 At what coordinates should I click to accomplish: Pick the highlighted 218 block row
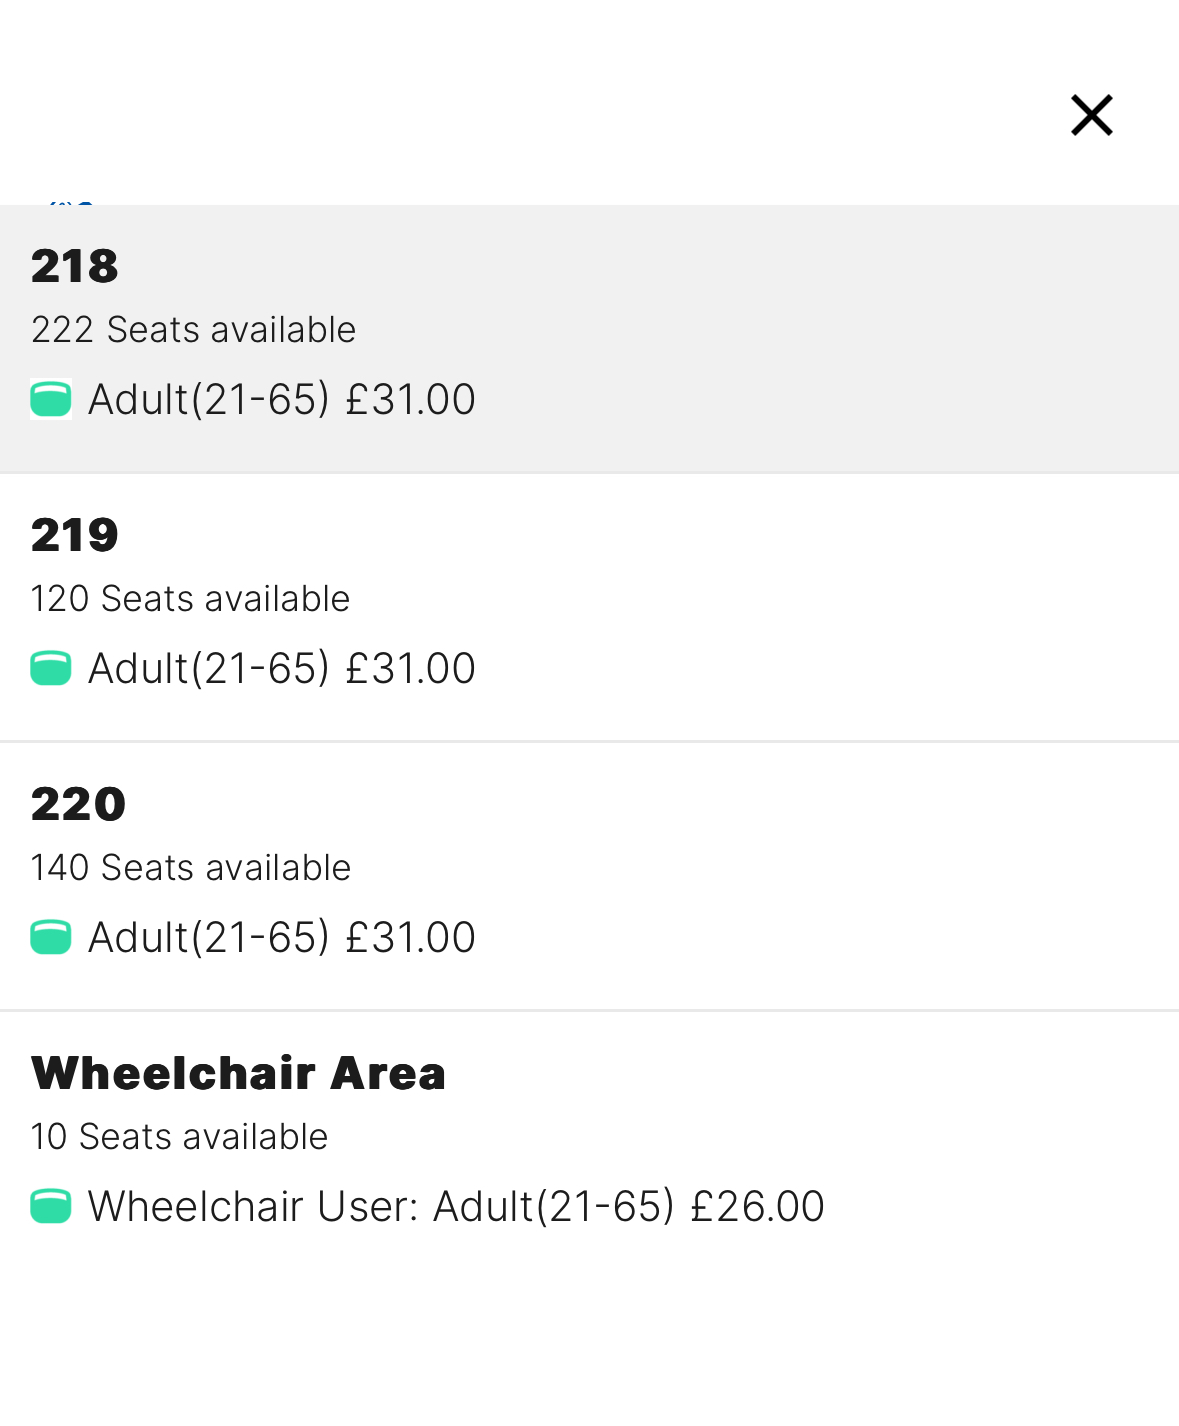pos(589,339)
